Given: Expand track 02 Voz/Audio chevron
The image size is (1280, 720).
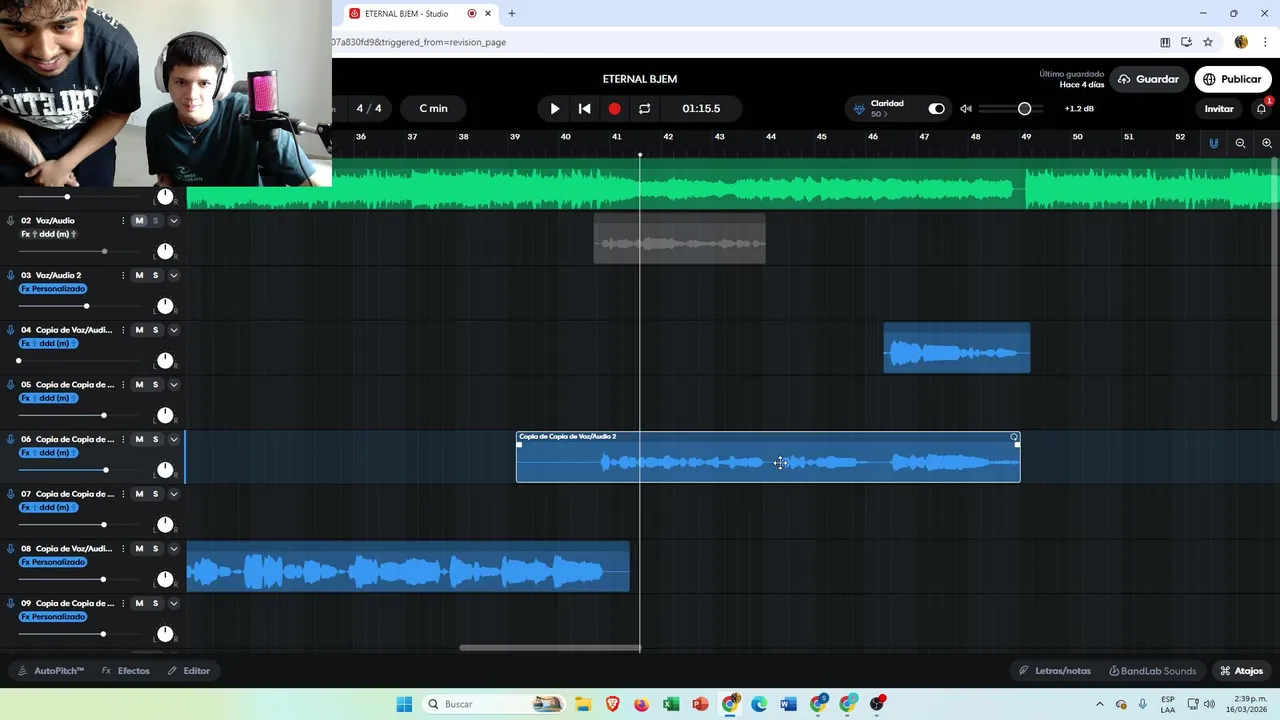Looking at the screenshot, I should 173,220.
